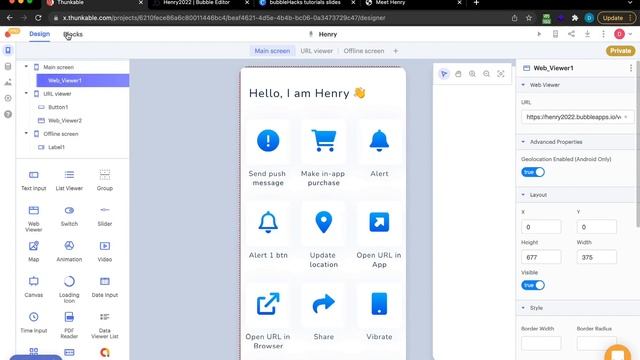This screenshot has height=360, width=640.
Task: Open the URL viewer screen tab
Action: coord(317,51)
